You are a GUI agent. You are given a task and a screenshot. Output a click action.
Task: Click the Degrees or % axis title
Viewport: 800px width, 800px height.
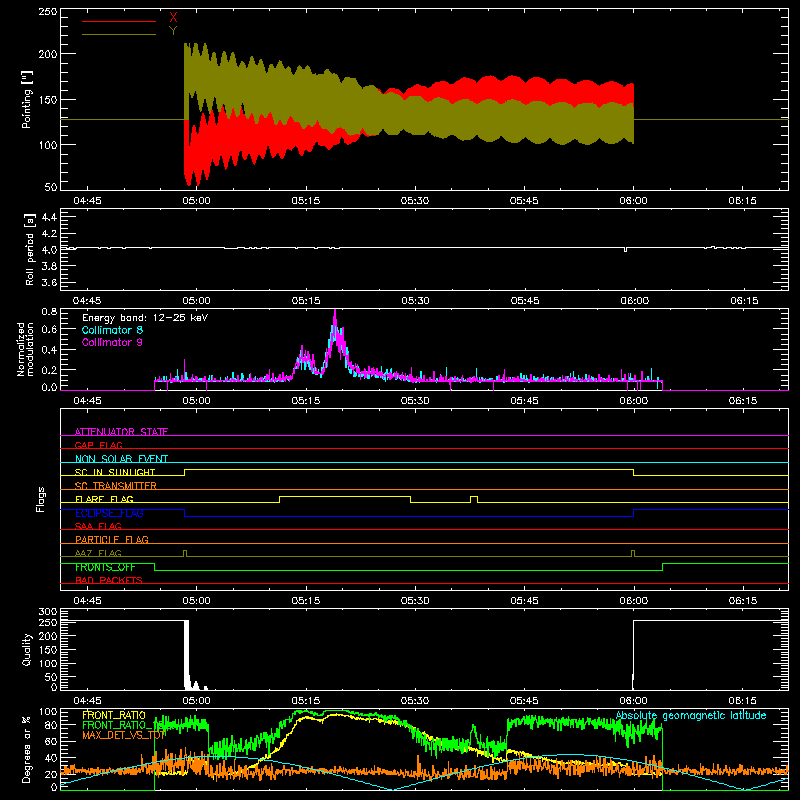point(27,749)
